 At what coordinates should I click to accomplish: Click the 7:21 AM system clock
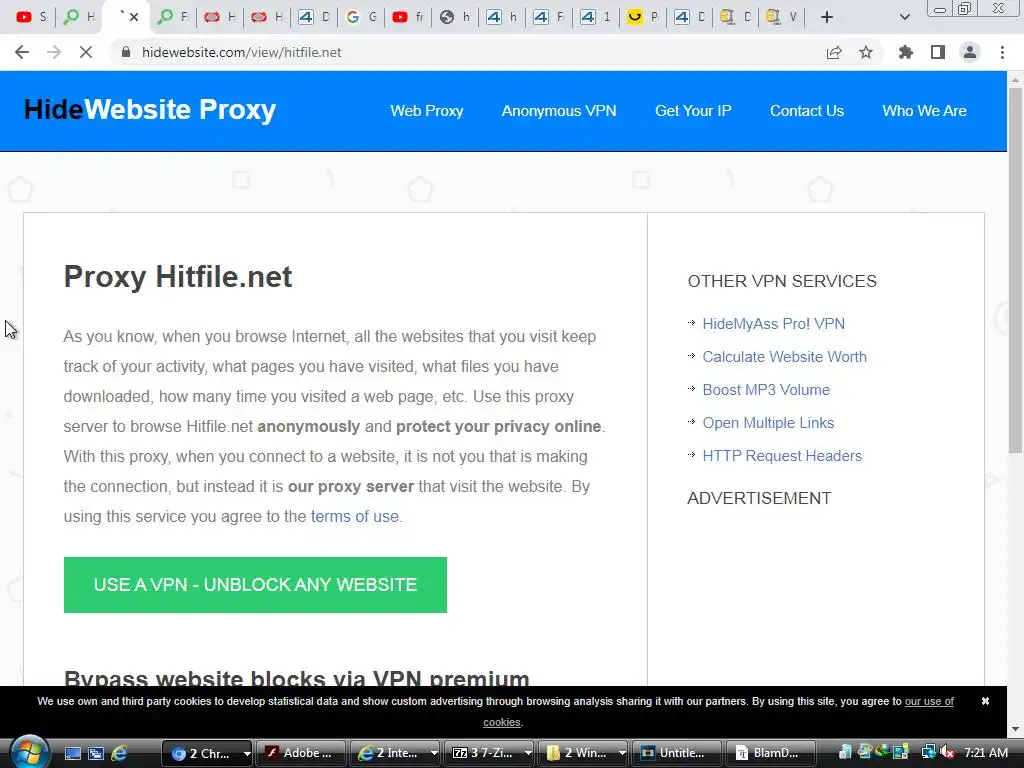(x=985, y=753)
